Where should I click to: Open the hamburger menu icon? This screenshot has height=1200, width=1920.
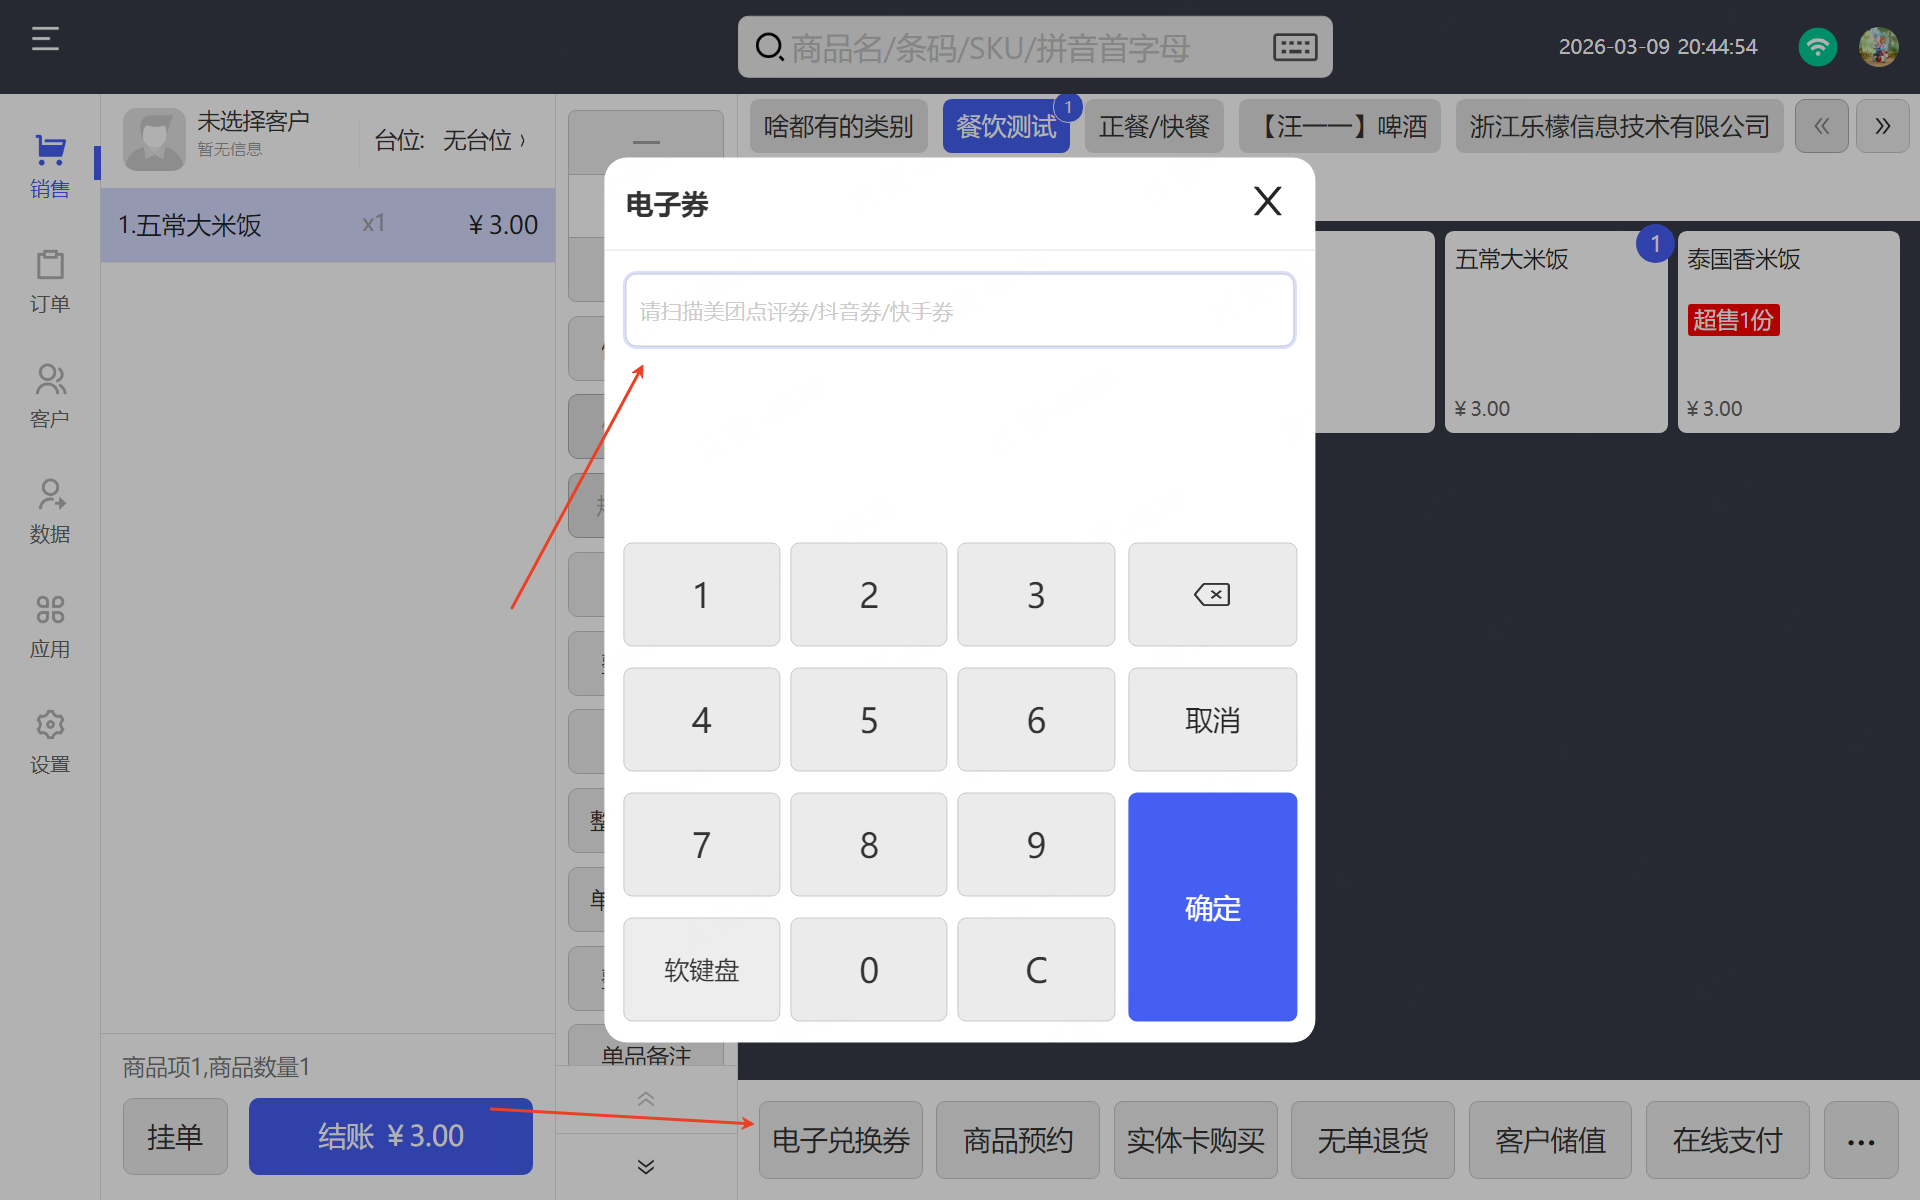(x=45, y=40)
